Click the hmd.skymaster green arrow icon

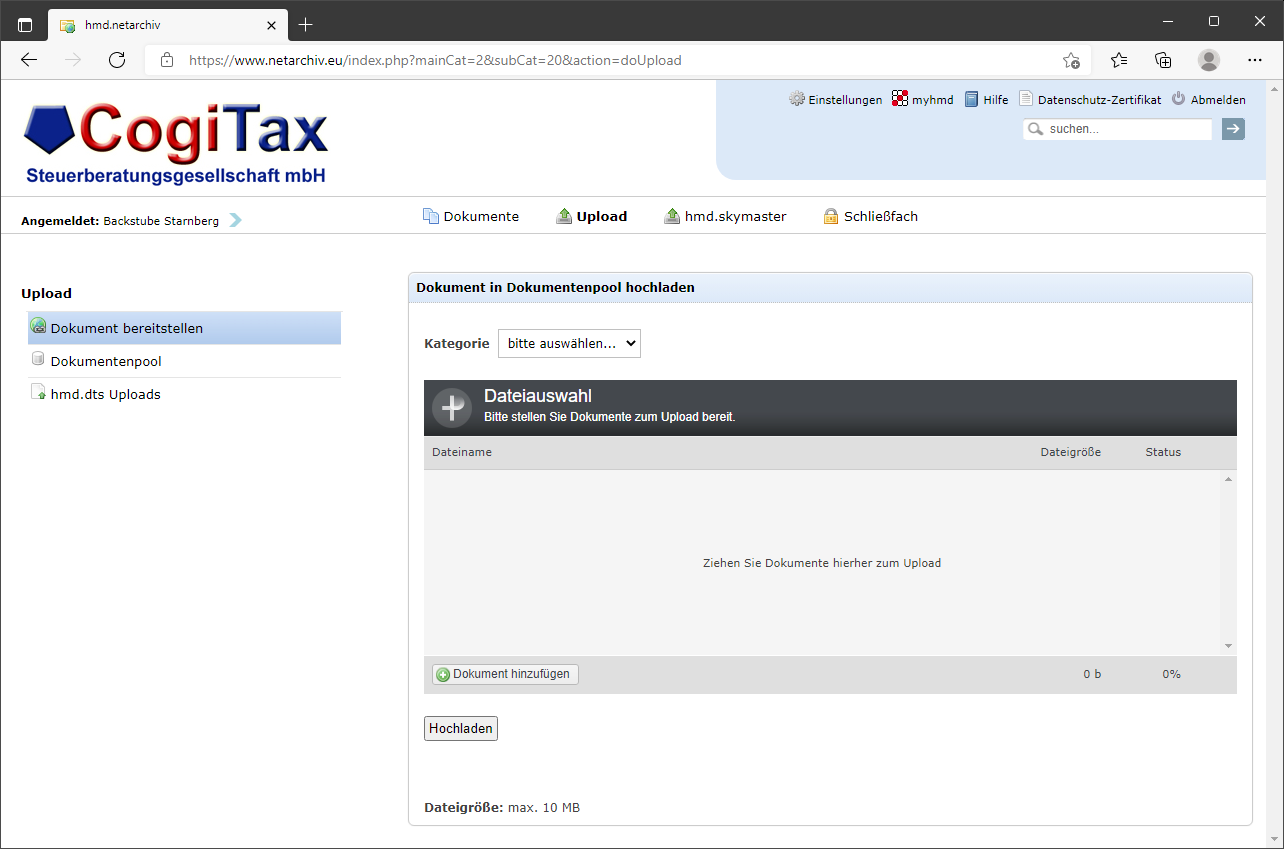tap(671, 215)
